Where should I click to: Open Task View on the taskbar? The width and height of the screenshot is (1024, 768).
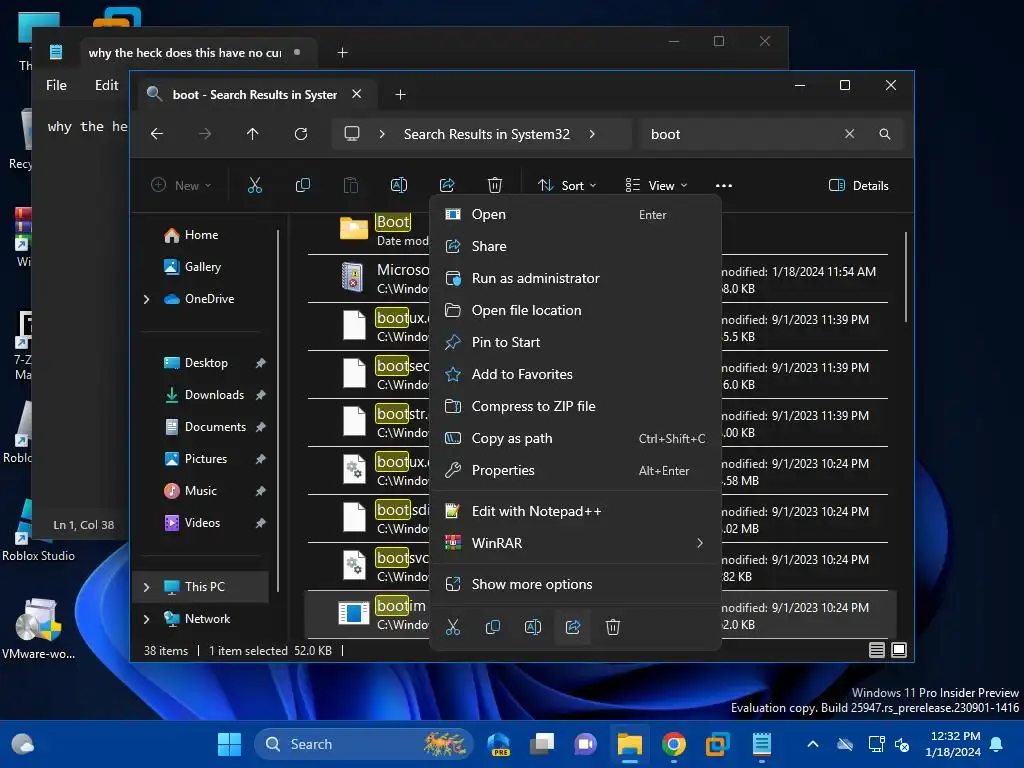pos(542,744)
